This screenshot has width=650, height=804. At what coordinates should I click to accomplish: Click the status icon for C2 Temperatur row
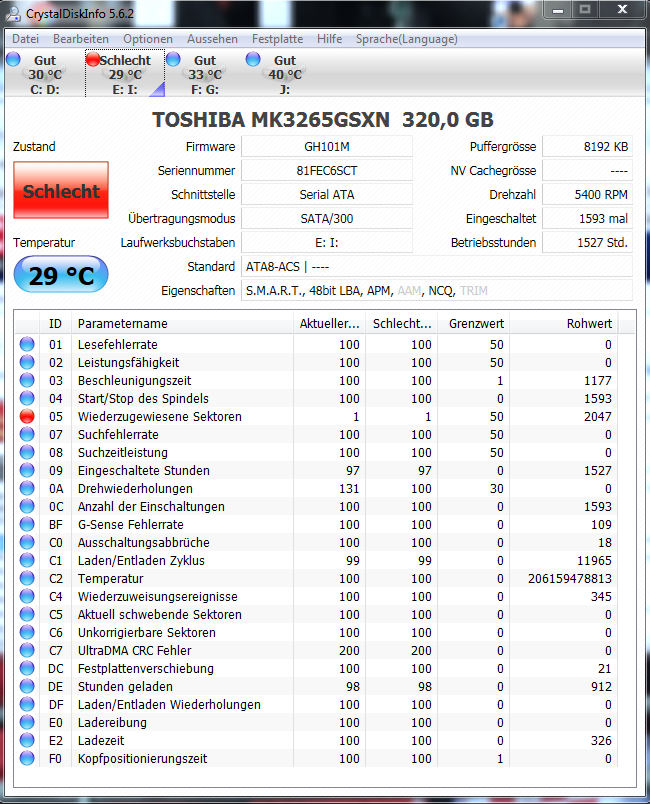pos(27,578)
